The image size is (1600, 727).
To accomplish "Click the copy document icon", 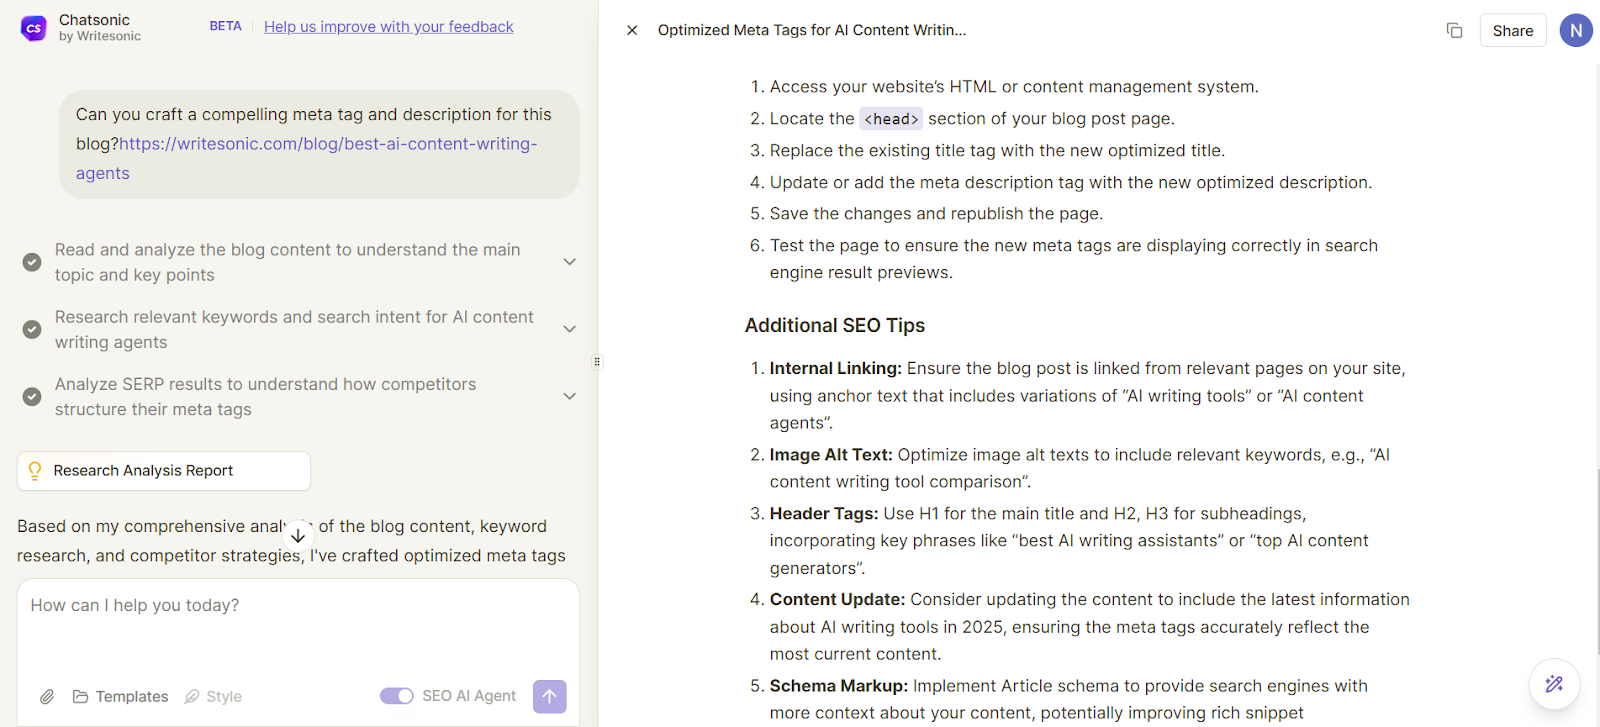I will pos(1454,31).
